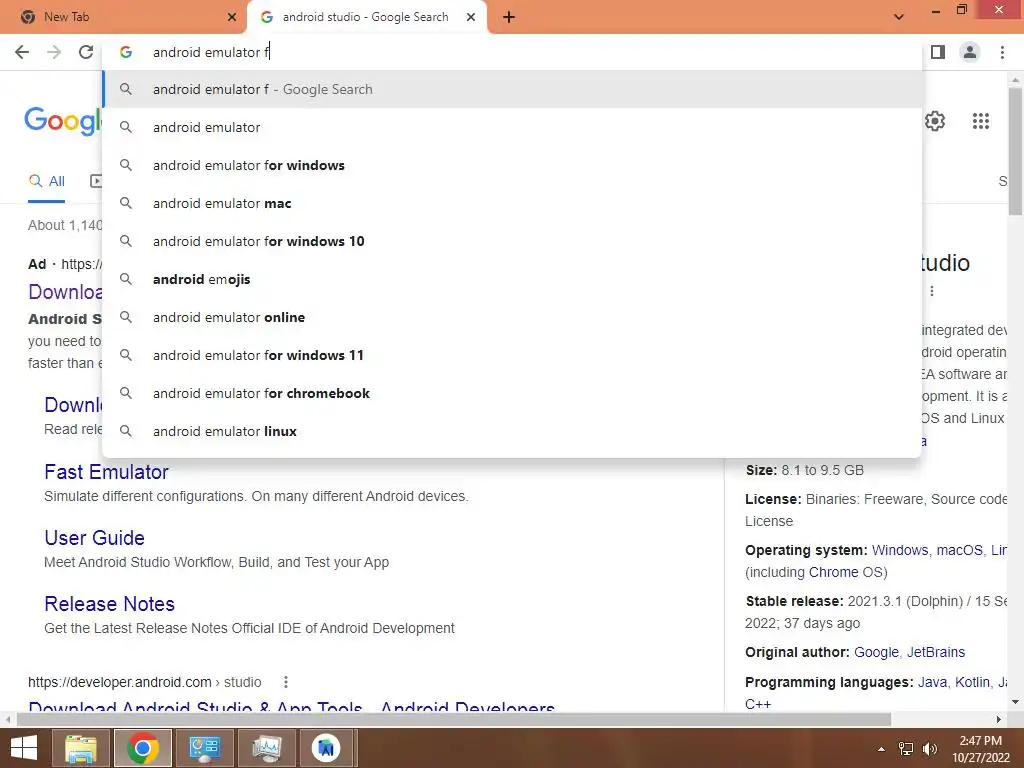
Task: Open the Resource Monitor taskbar icon
Action: click(x=266, y=748)
